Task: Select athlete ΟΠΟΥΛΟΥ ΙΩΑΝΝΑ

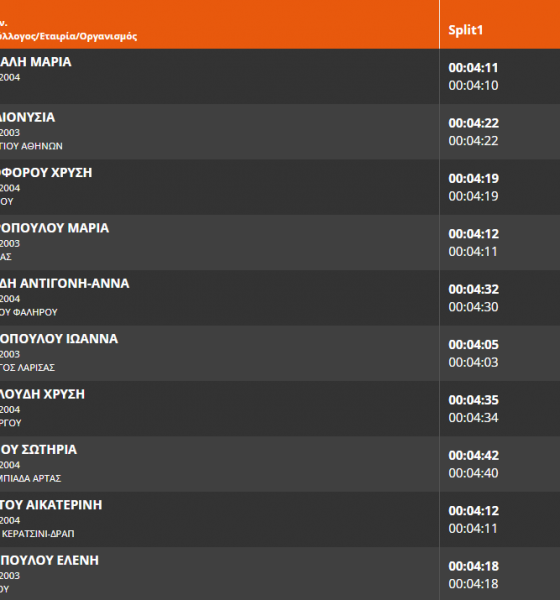Action: point(59,339)
